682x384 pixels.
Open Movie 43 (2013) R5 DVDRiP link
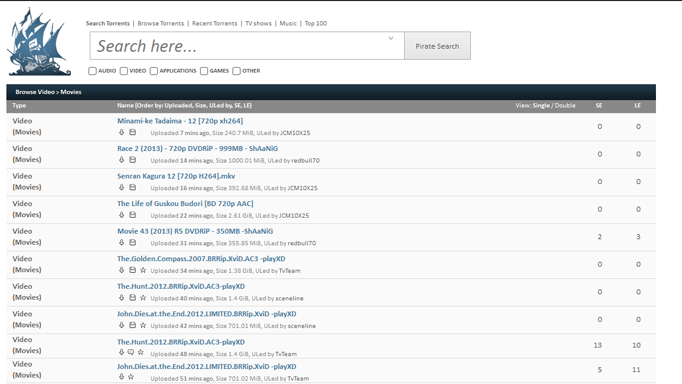[x=195, y=231]
